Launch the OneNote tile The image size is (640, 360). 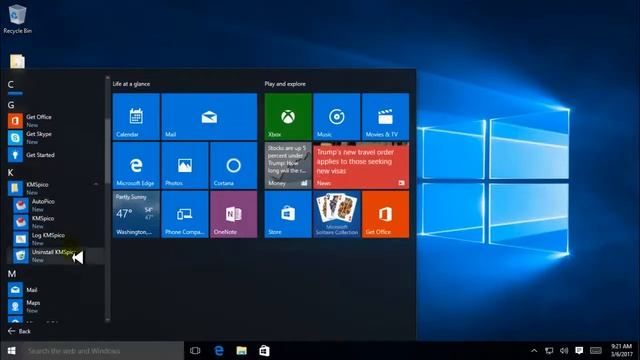(x=233, y=214)
